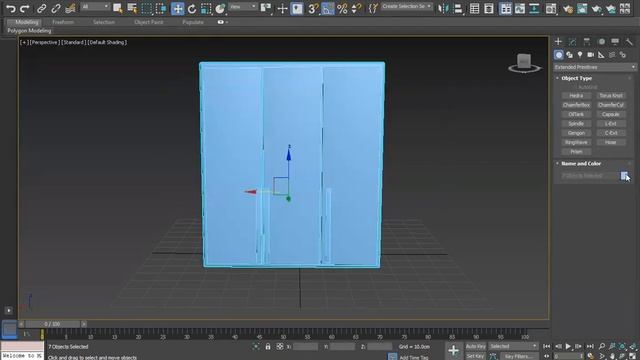Screen dimensions: 640x360
Task: Open reference coordinate system View dropdown
Action: 242,7
